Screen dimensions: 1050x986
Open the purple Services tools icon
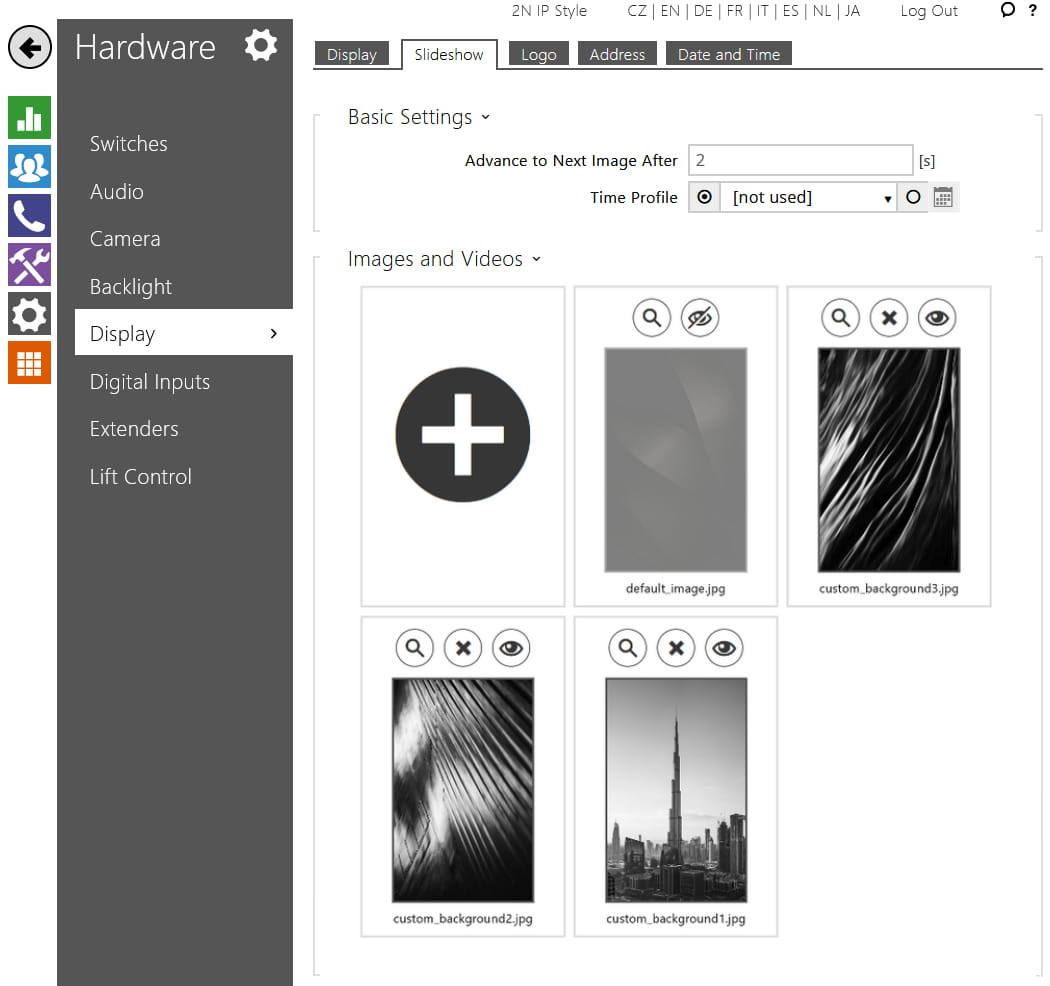29,265
